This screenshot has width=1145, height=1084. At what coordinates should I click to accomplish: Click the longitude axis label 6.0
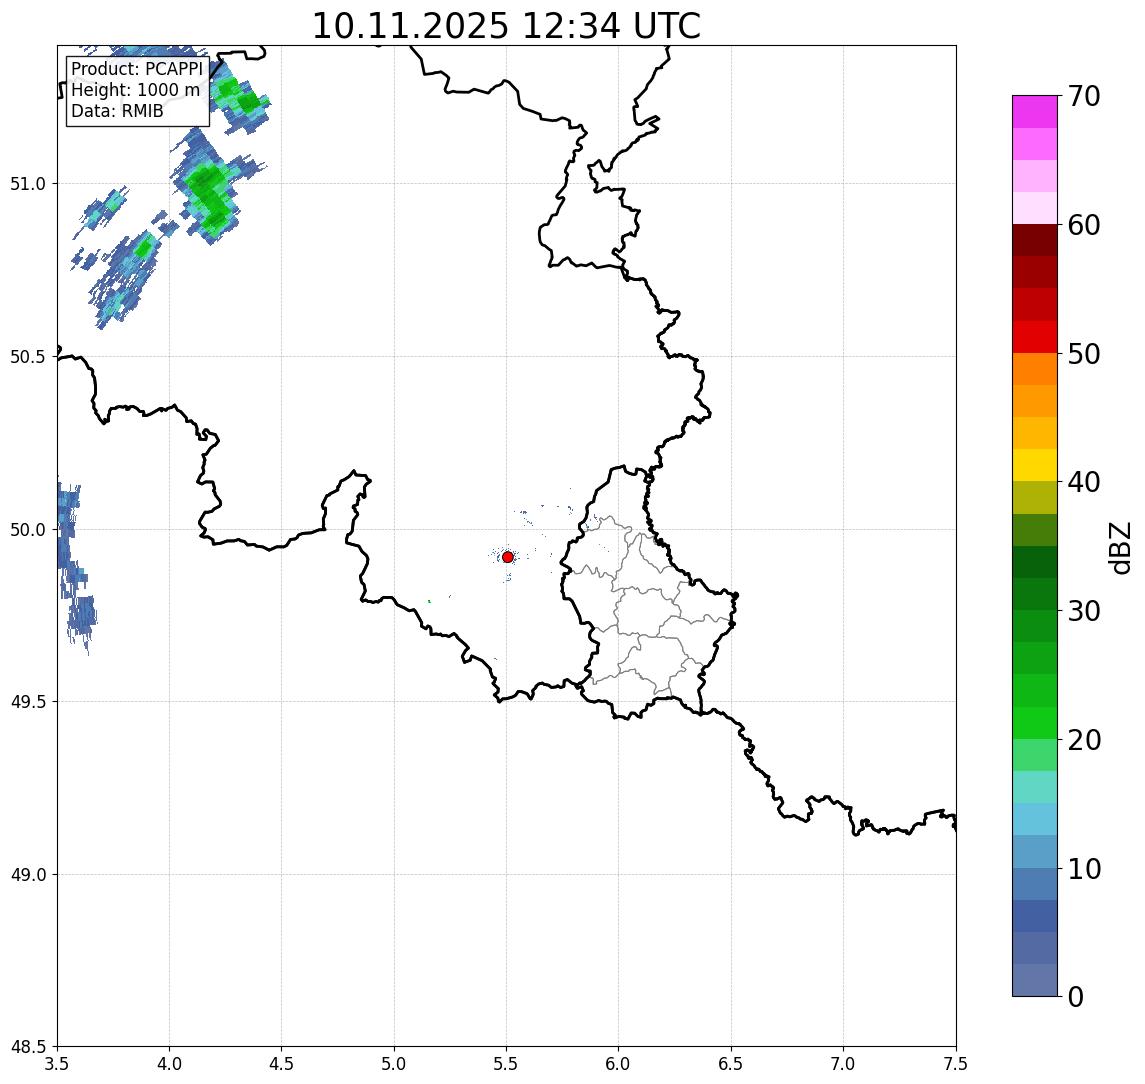tap(619, 1064)
